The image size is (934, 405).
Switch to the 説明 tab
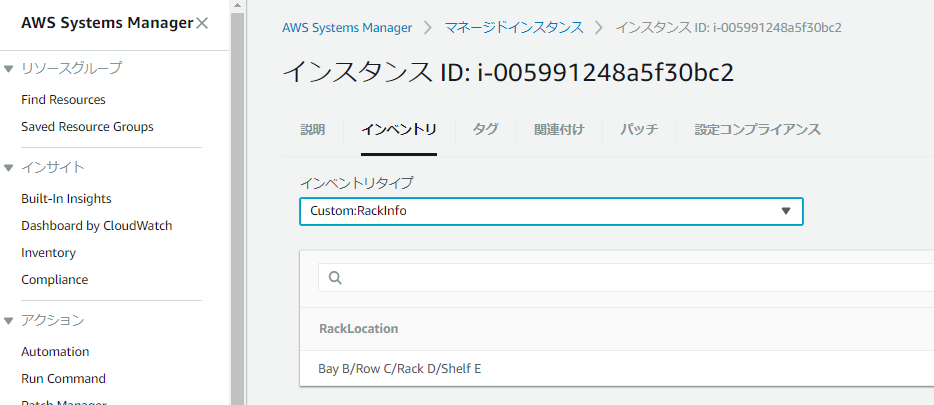[313, 129]
